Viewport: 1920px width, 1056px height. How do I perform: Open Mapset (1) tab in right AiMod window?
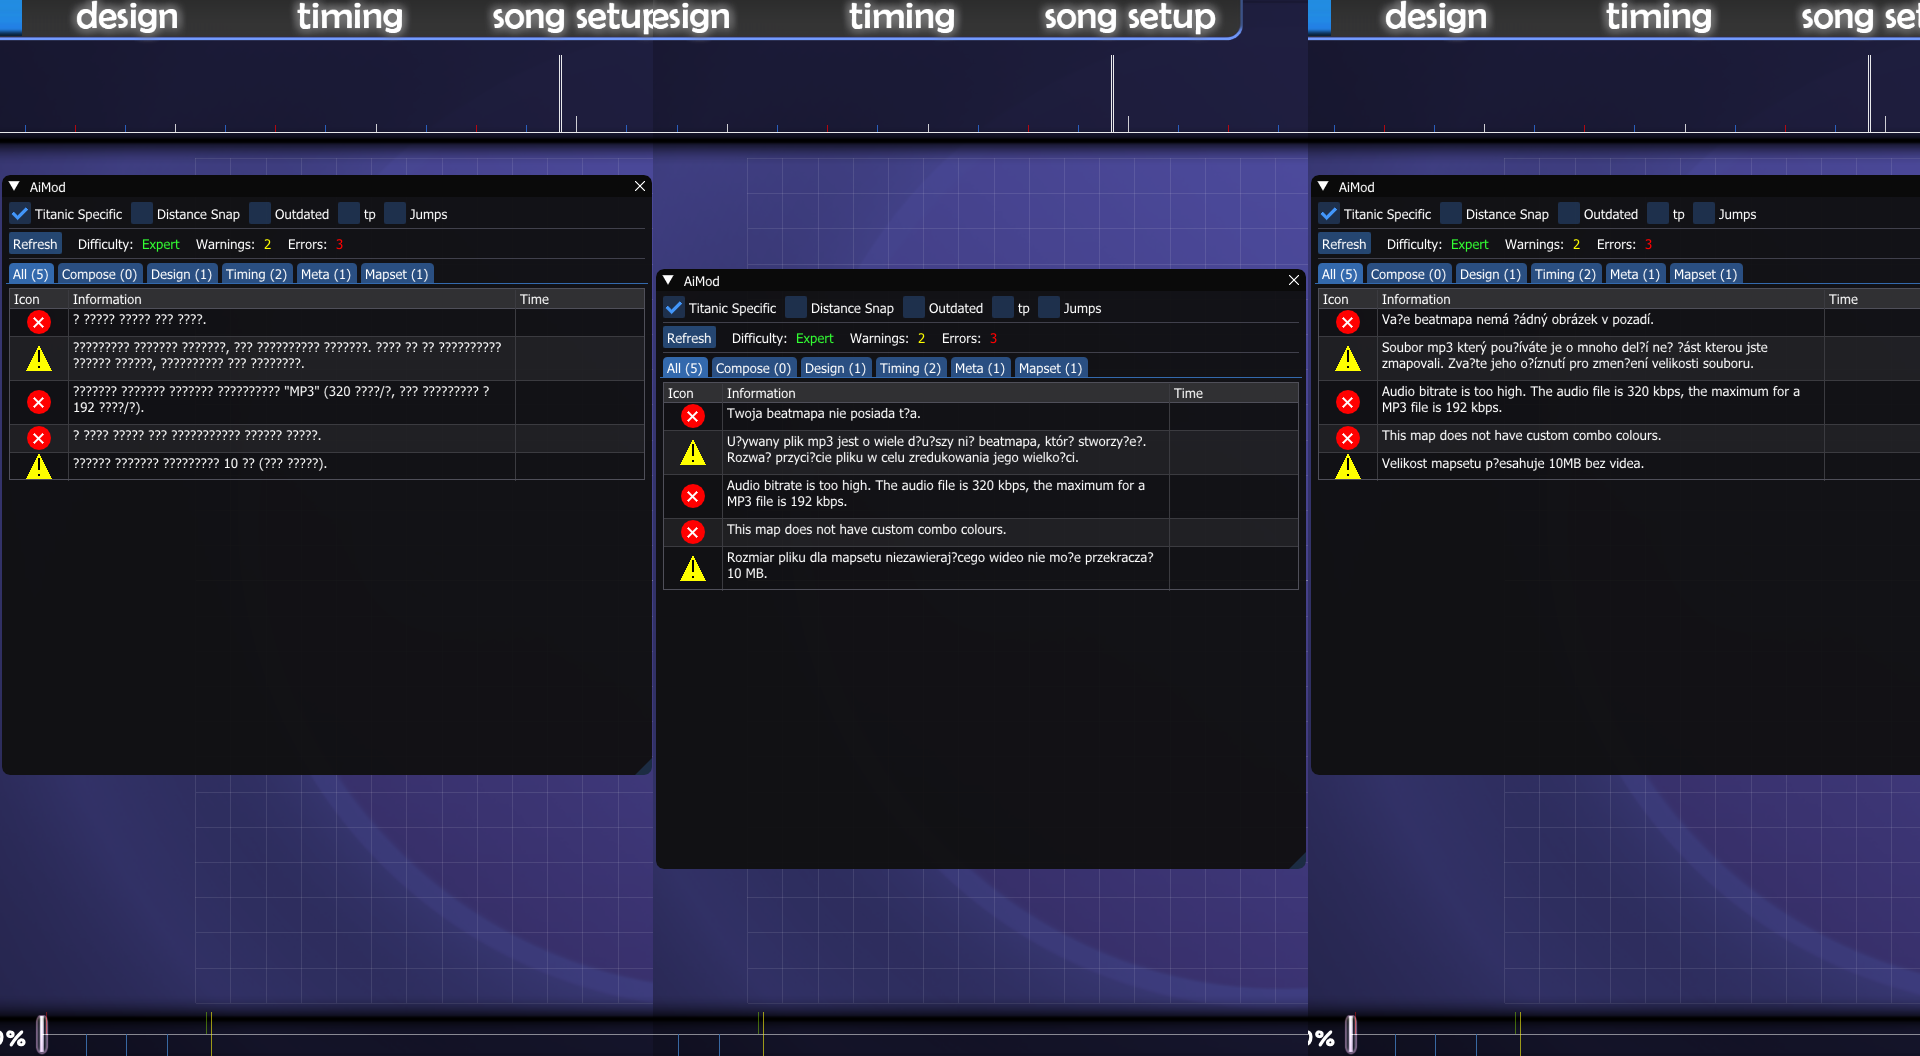(1705, 274)
